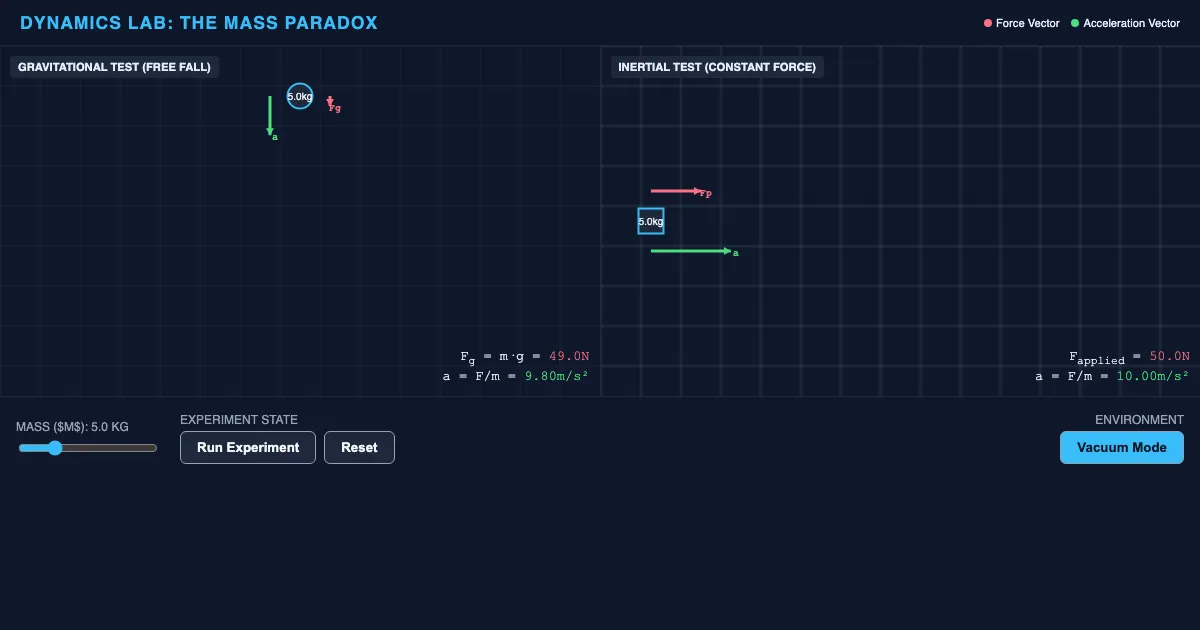Screen dimensions: 1200x630
Task: Click the 5.0kg free-fall ball
Action: [x=300, y=97]
